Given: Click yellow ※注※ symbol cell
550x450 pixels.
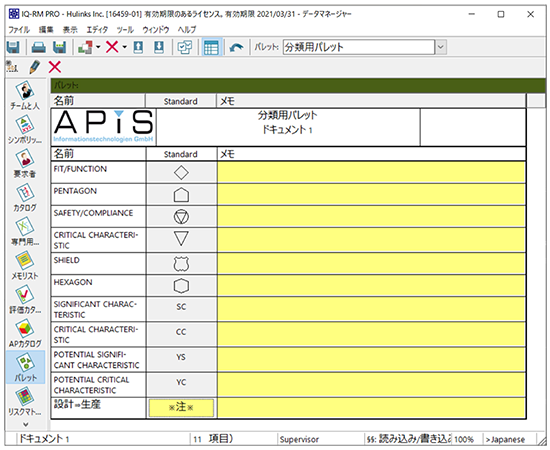Looking at the screenshot, I should click(x=181, y=408).
